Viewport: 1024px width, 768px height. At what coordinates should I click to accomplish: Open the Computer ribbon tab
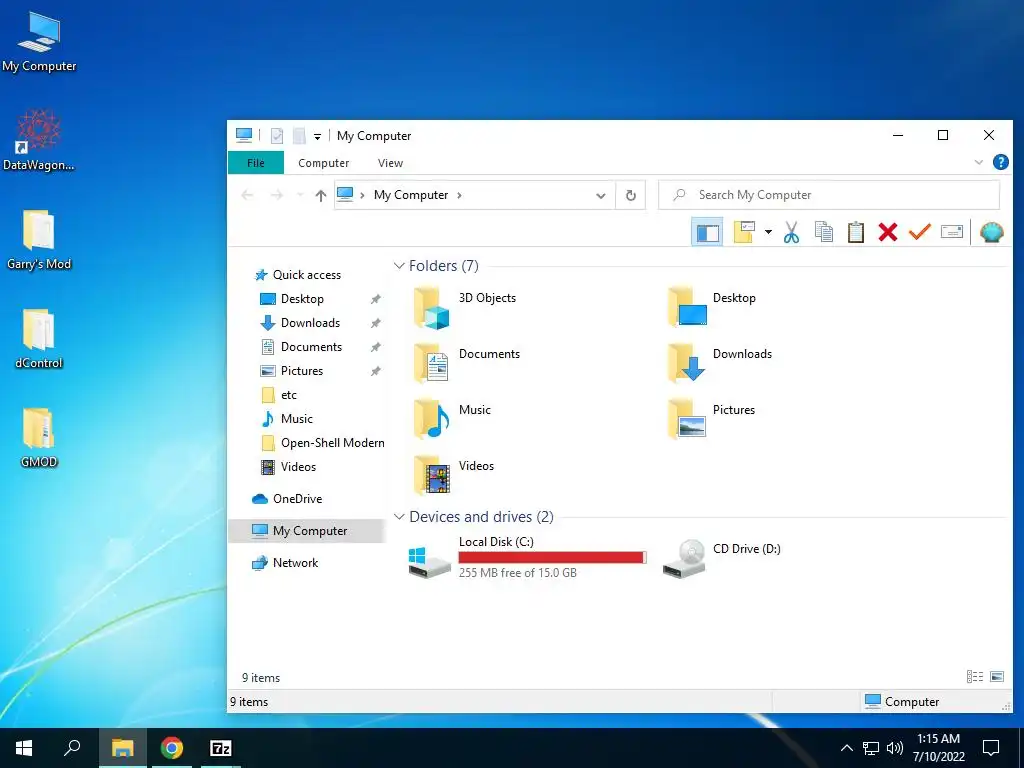[323, 163]
